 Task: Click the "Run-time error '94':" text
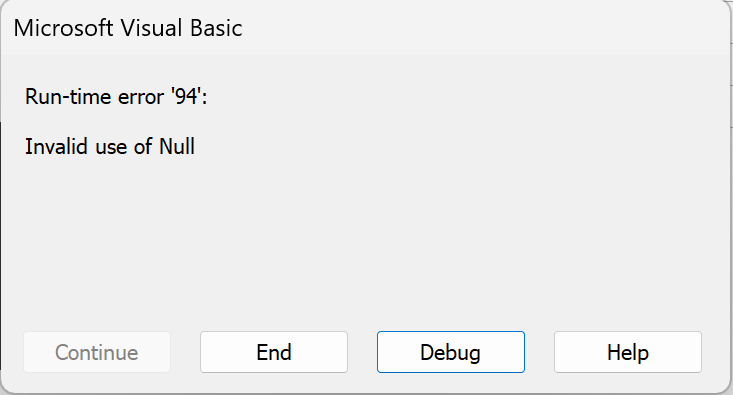pos(116,97)
